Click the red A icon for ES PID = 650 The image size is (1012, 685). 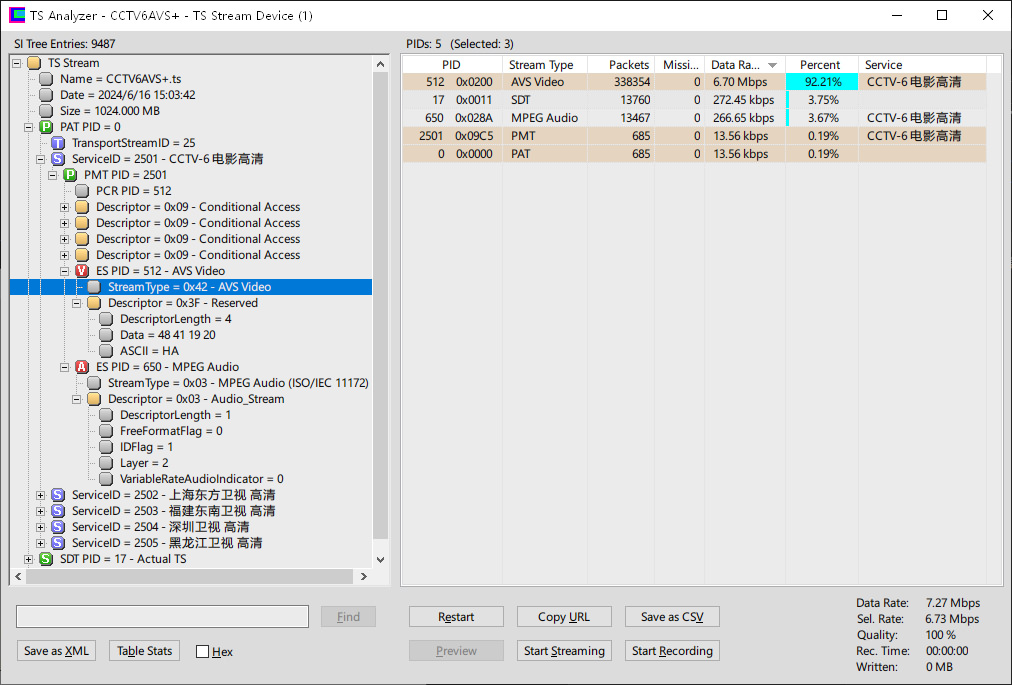[82, 367]
